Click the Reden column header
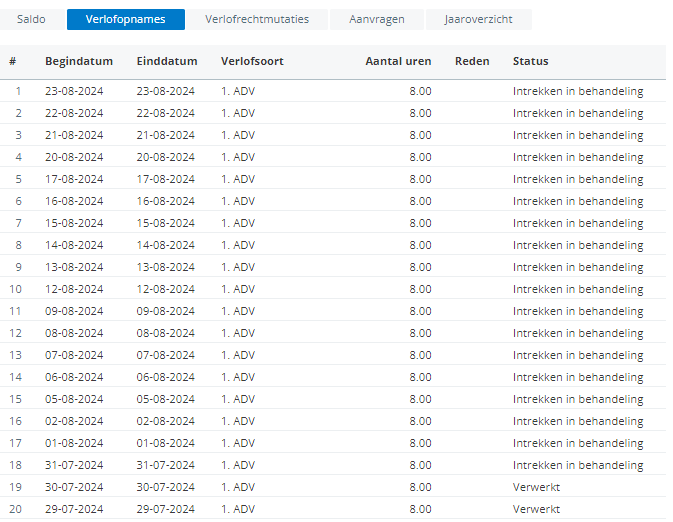Viewport: 673px width, 522px height. click(x=472, y=61)
